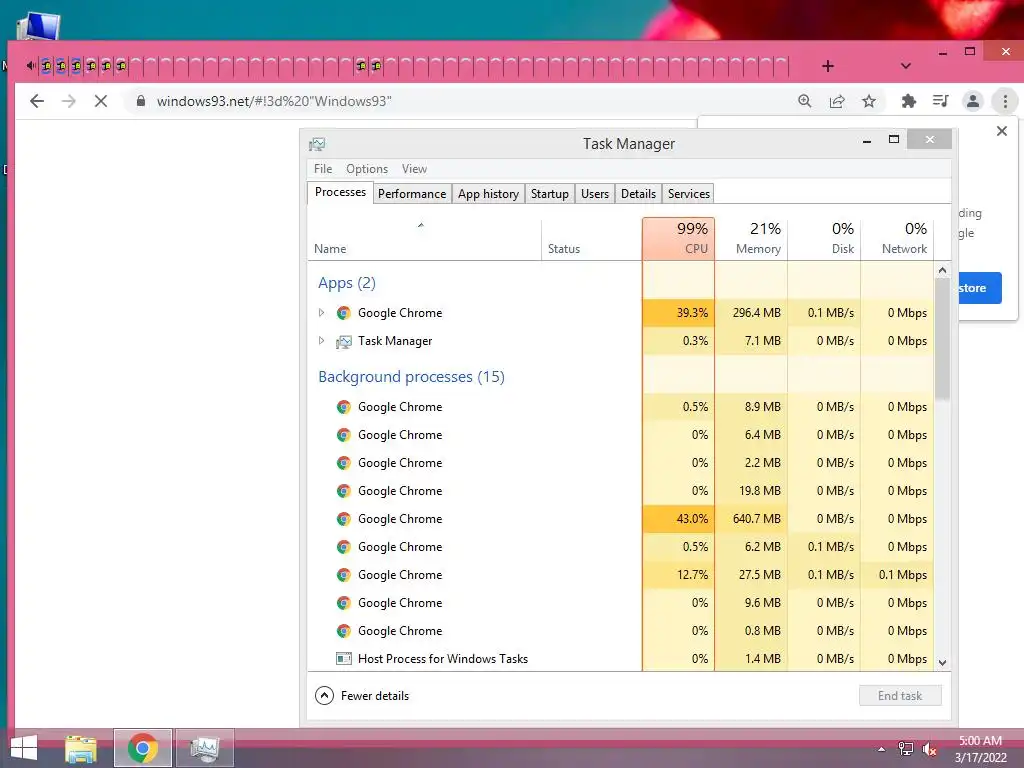This screenshot has width=1024, height=768.
Task: Open Task Manager Options menu
Action: pos(367,169)
